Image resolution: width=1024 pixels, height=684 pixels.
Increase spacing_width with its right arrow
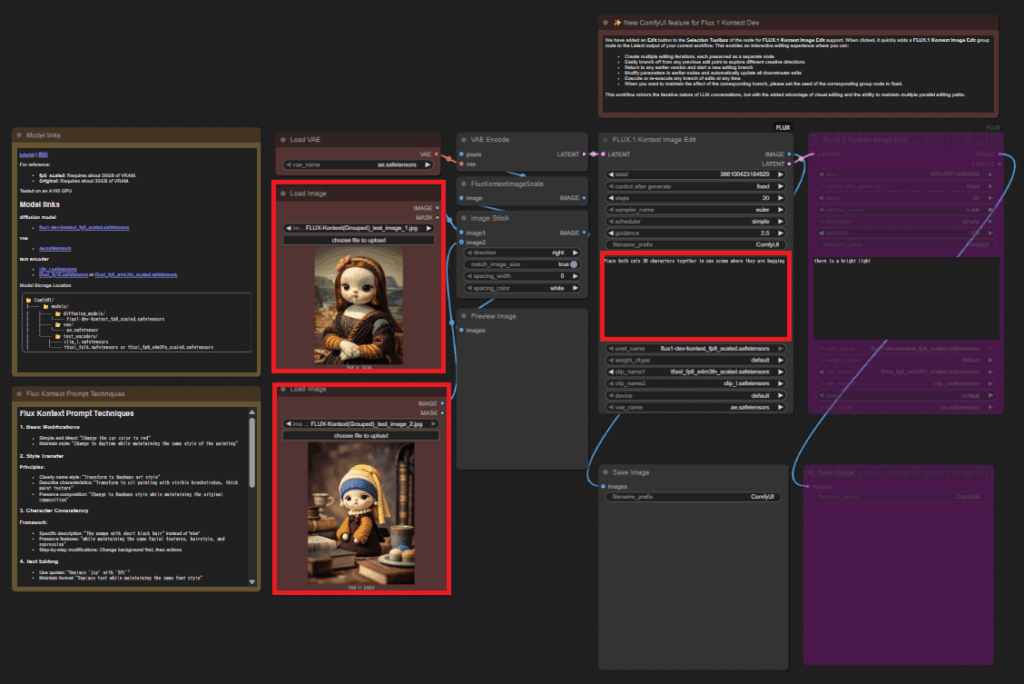pos(575,276)
